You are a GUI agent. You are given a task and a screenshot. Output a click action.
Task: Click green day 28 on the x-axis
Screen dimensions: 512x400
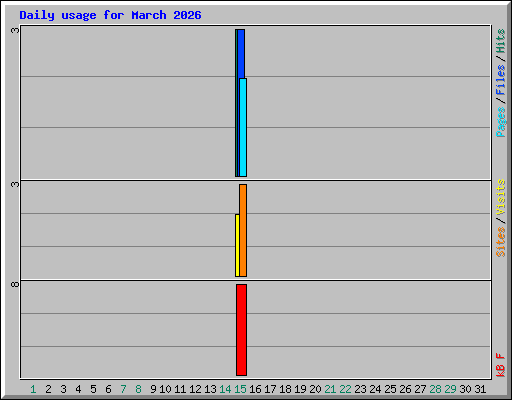pos(435,389)
